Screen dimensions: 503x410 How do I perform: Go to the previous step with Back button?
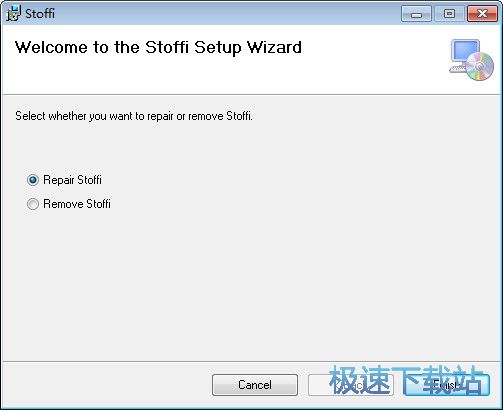351,385
